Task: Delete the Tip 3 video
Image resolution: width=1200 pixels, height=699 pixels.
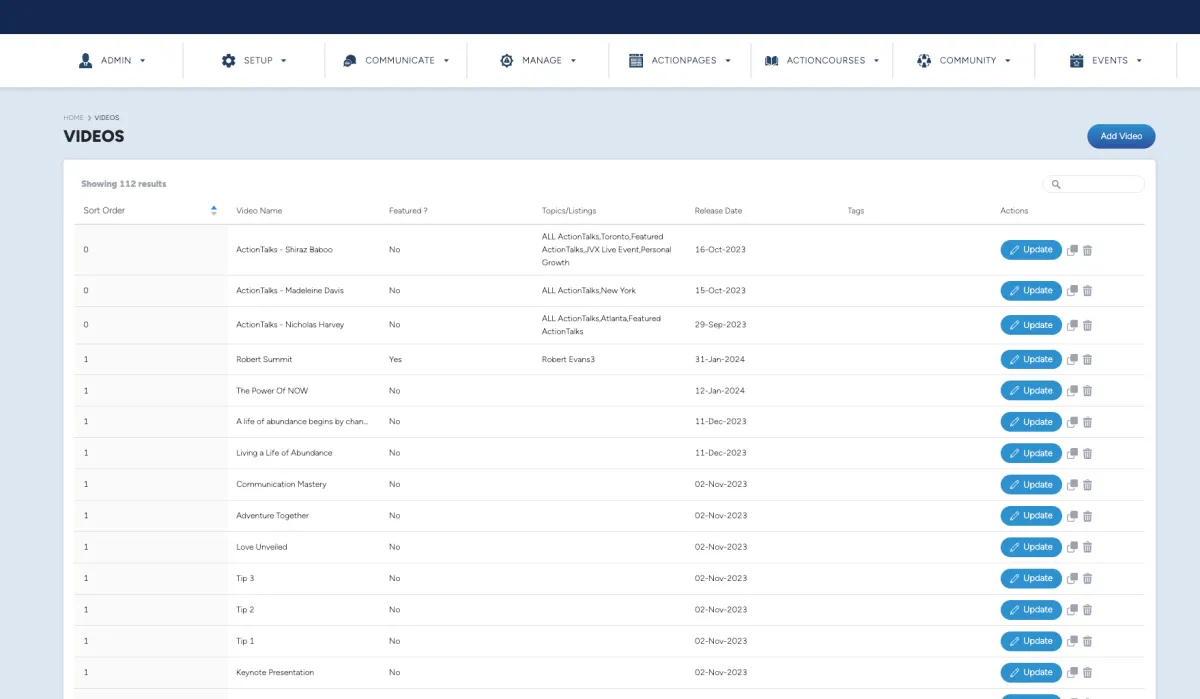Action: pyautogui.click(x=1088, y=579)
